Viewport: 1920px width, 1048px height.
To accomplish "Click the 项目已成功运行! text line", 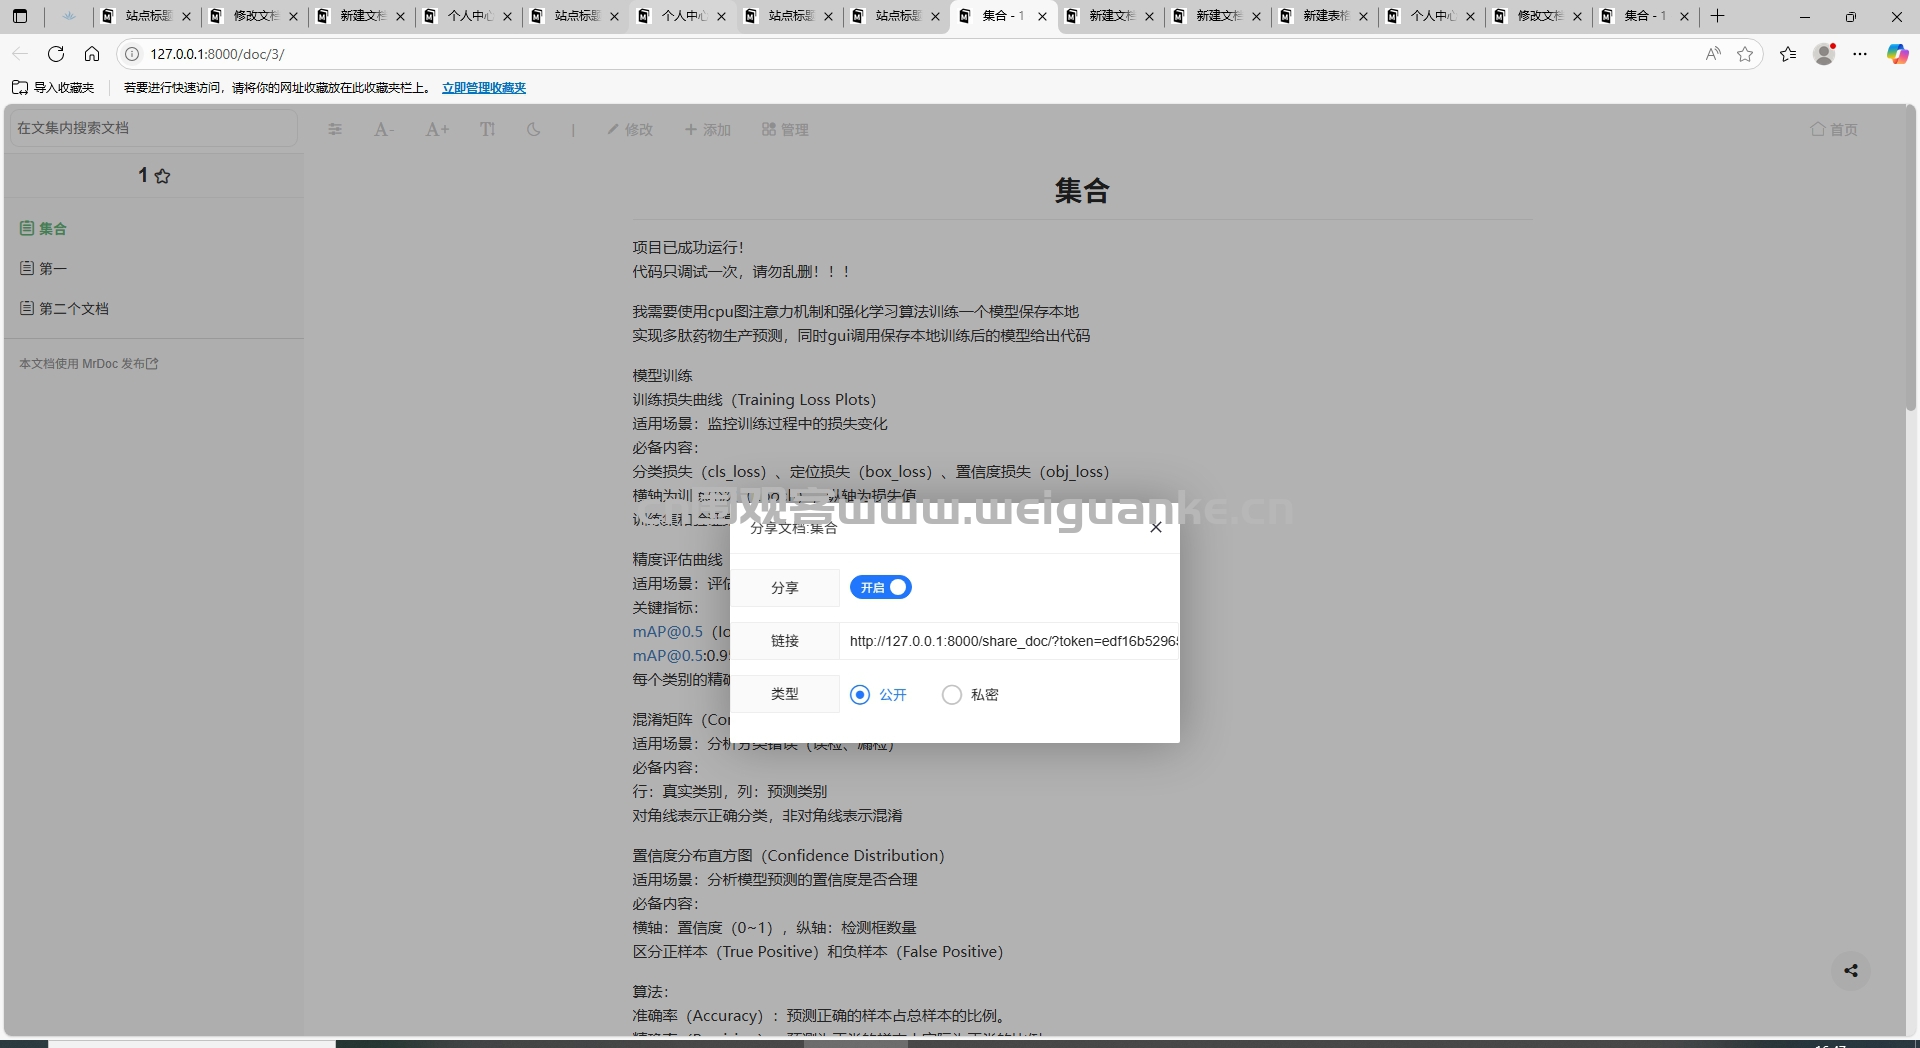I will pyautogui.click(x=688, y=247).
